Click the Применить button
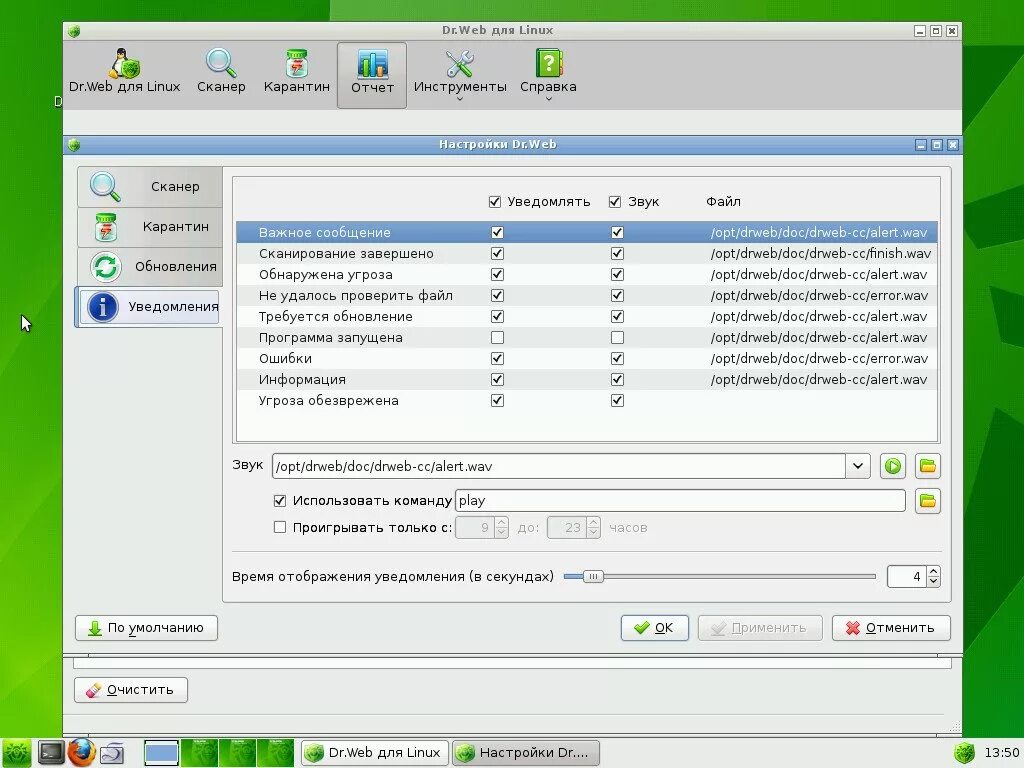Viewport: 1024px width, 768px height. tap(760, 628)
